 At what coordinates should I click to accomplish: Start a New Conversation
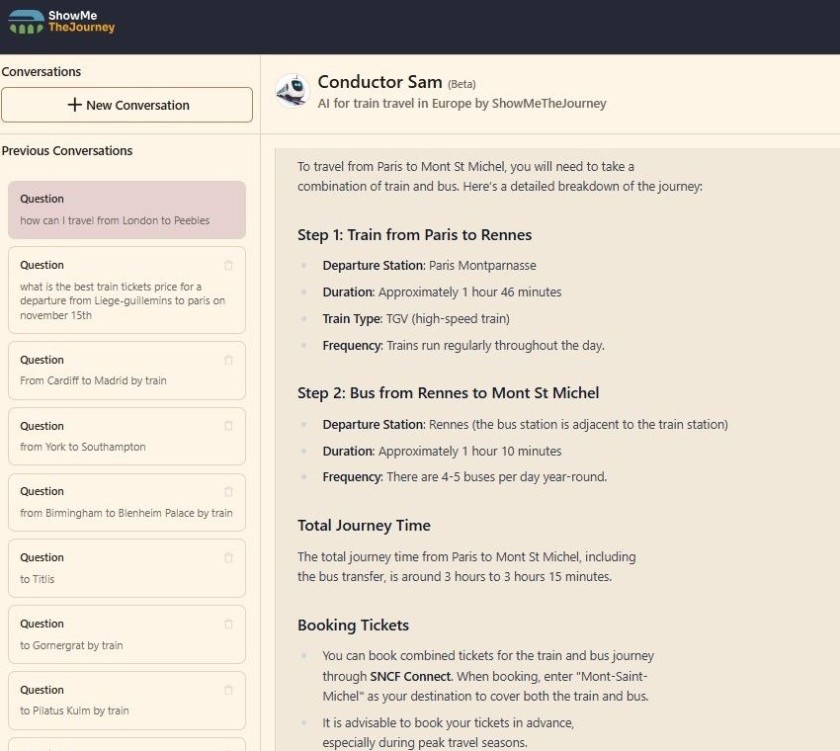point(127,105)
